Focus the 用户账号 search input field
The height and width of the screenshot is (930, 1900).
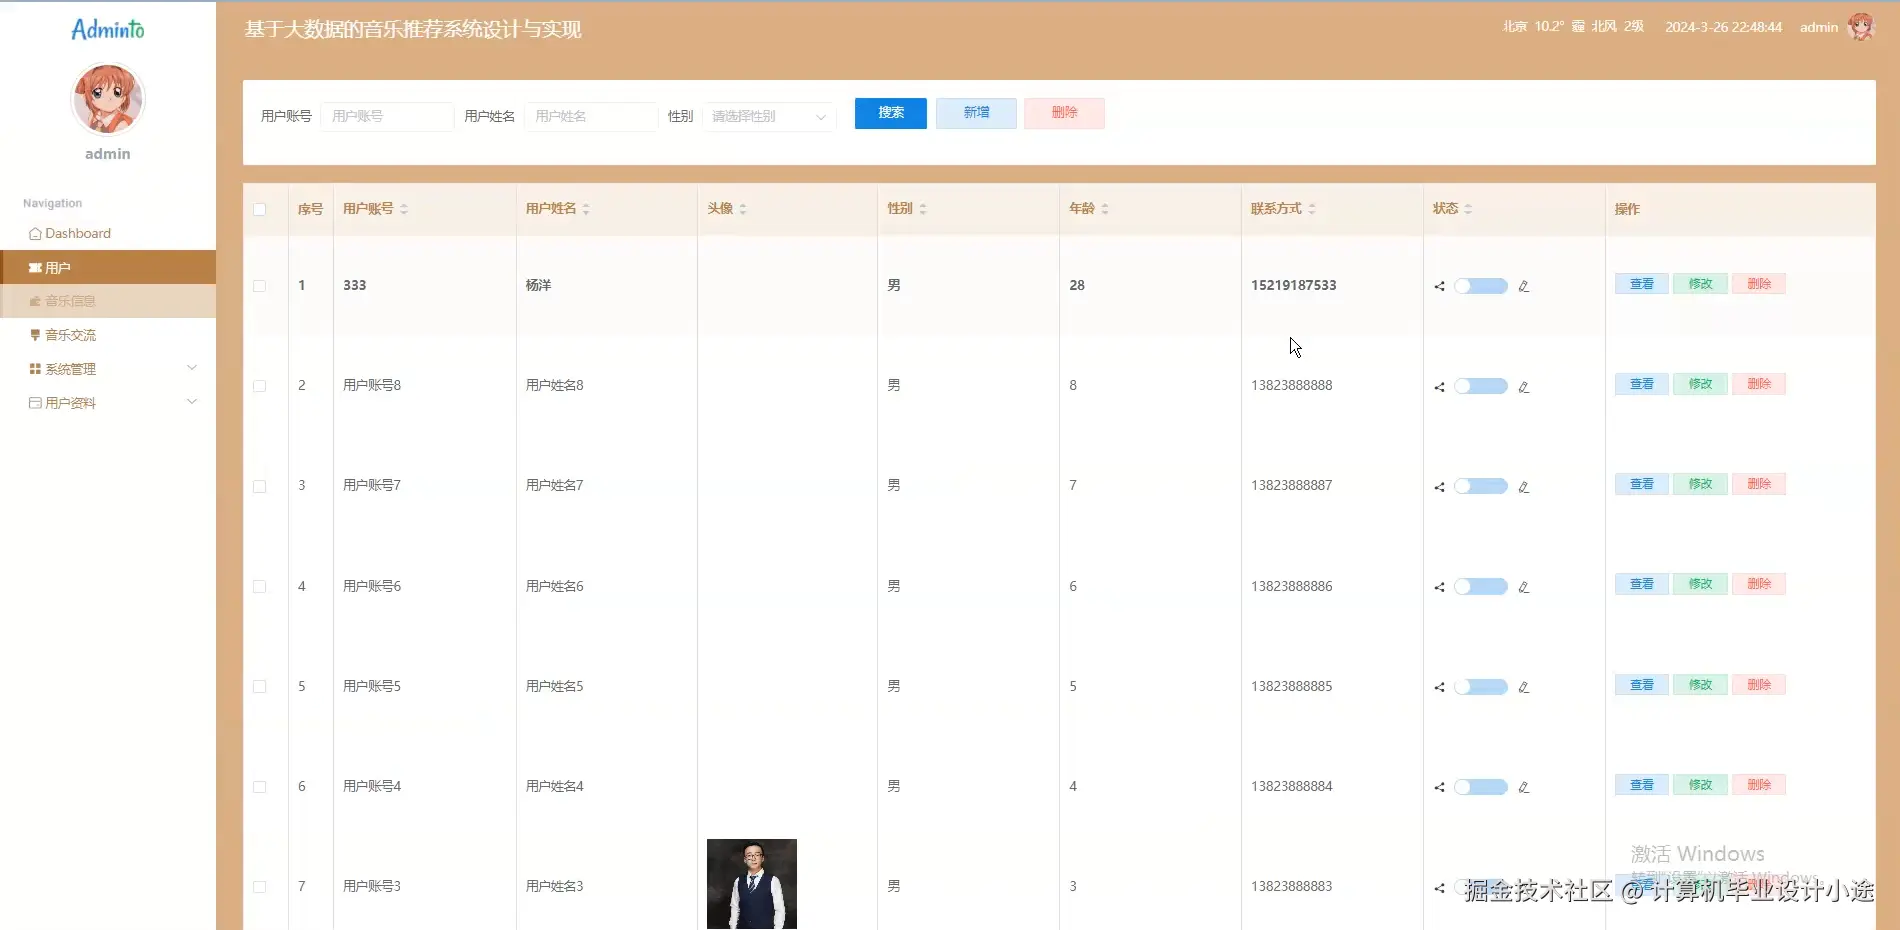point(387,116)
